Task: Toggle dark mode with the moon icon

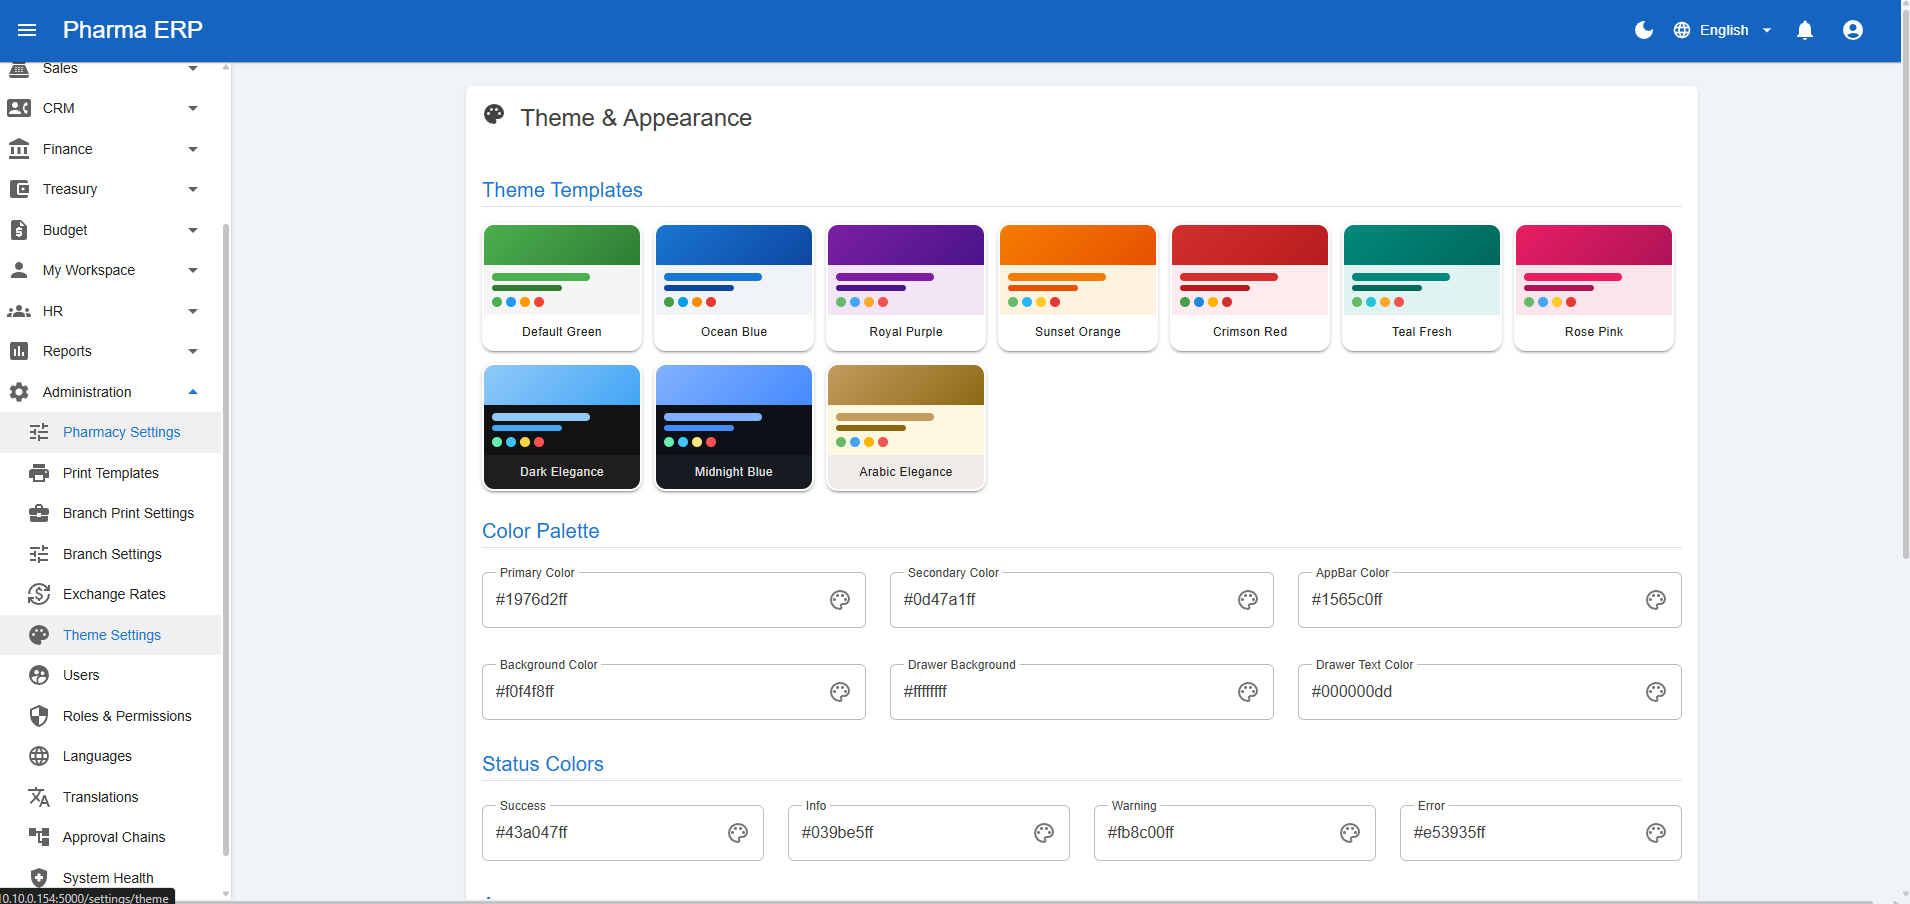Action: pyautogui.click(x=1643, y=30)
